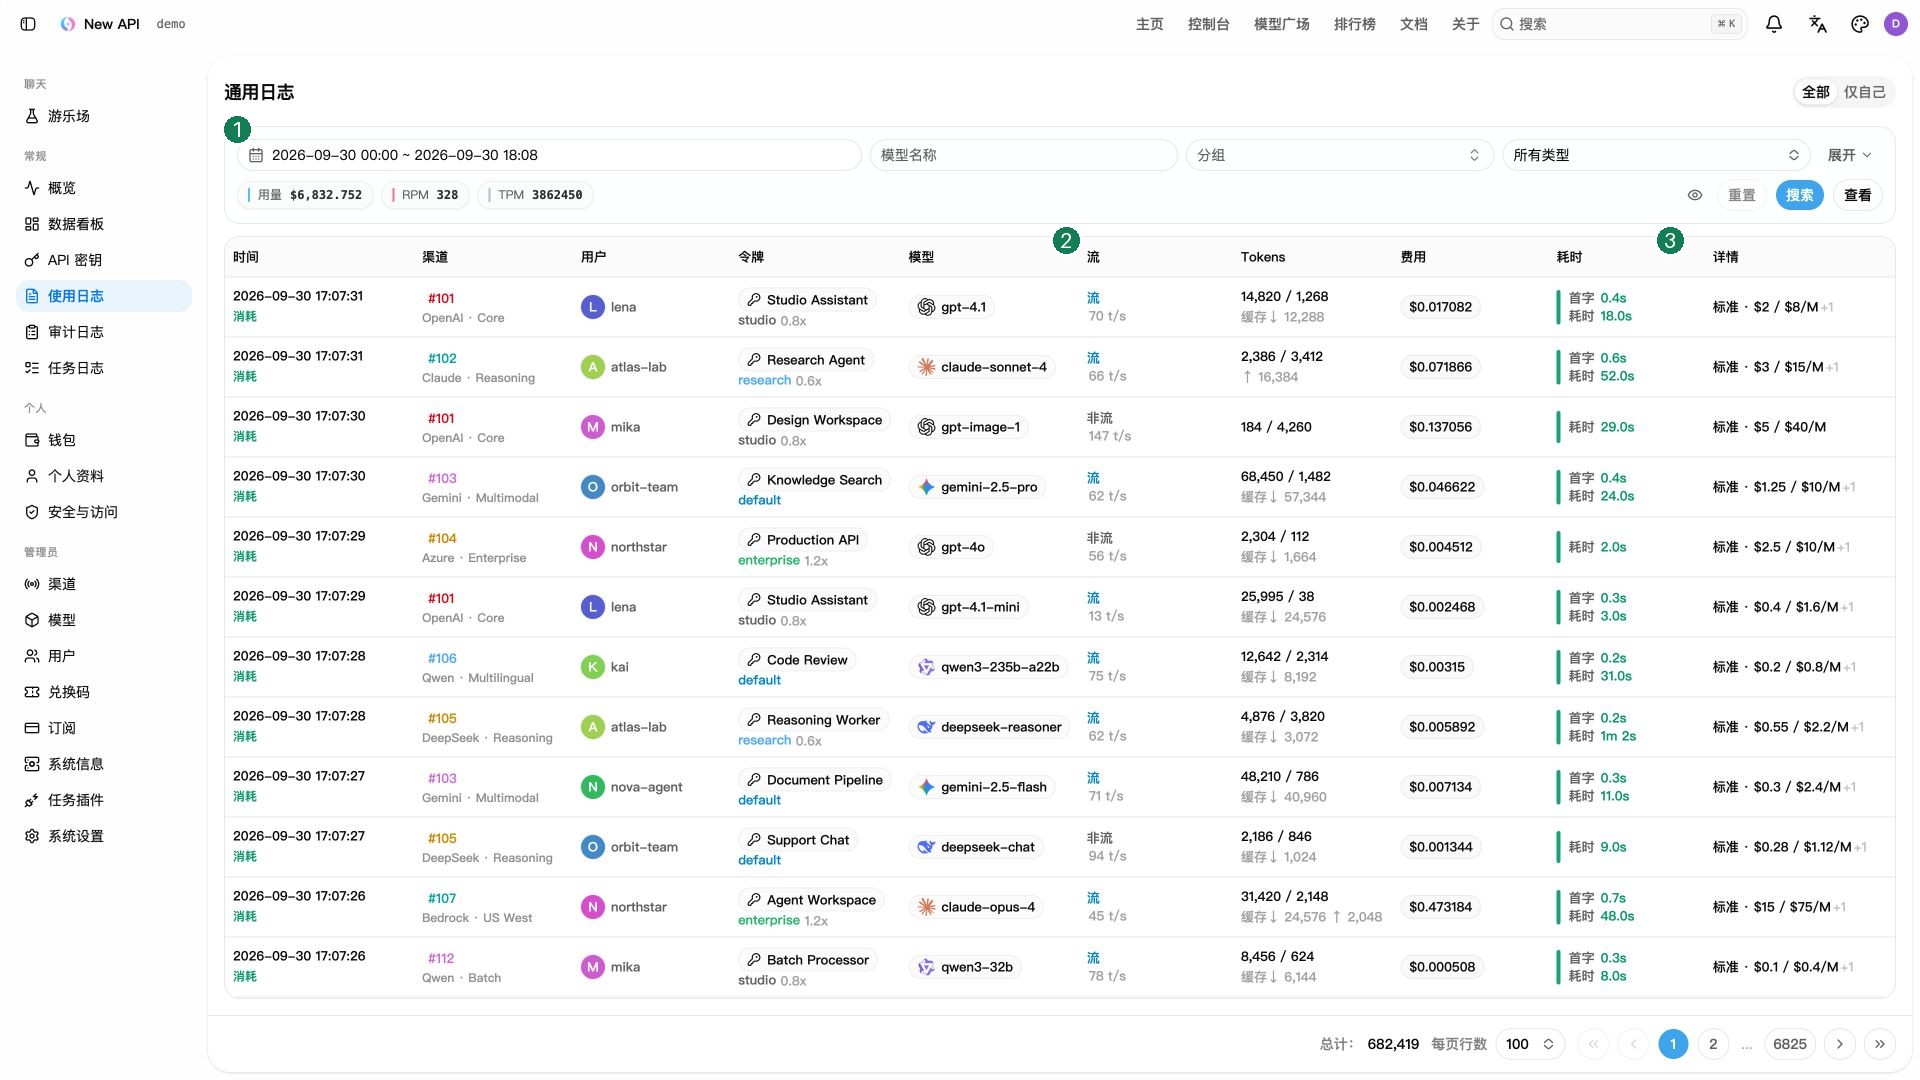The height and width of the screenshot is (1080, 1920).
Task: Open the language translation icon
Action: click(1818, 24)
